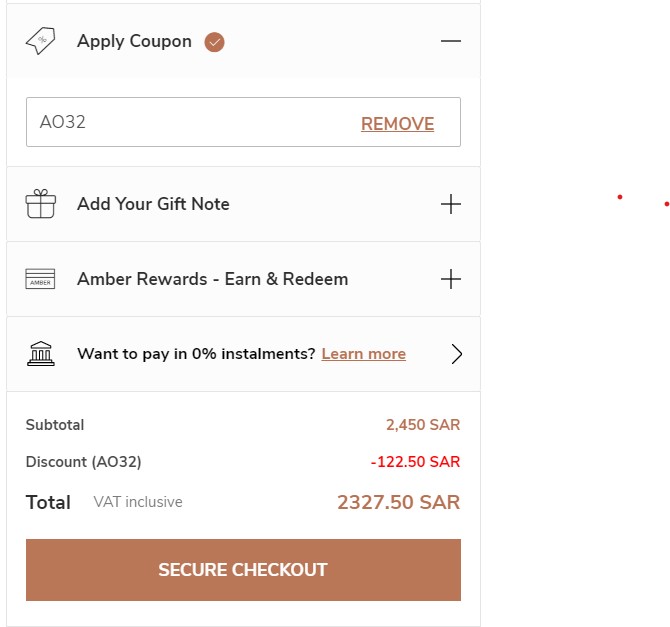
Task: Open the Learn more instalments link
Action: [x=363, y=354]
